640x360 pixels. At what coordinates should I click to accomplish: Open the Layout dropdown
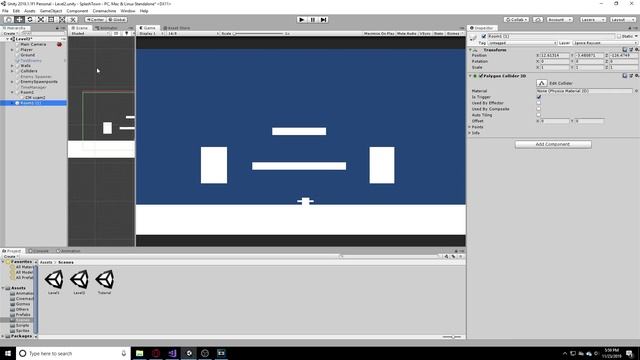point(622,20)
